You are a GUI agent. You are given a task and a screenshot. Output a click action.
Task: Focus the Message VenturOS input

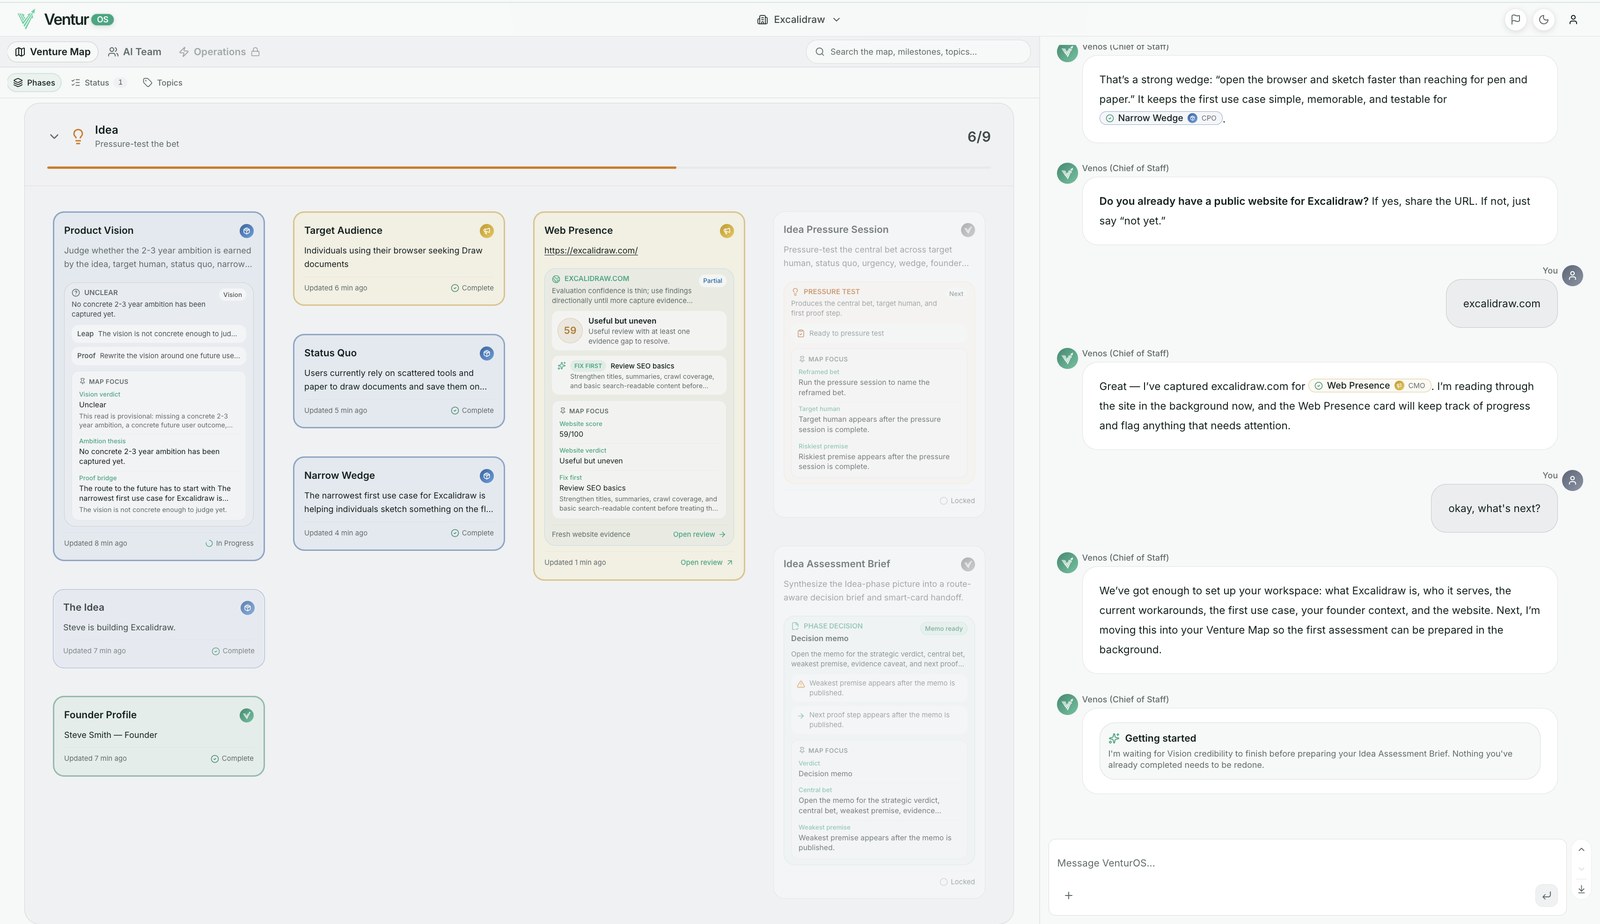coord(1305,863)
